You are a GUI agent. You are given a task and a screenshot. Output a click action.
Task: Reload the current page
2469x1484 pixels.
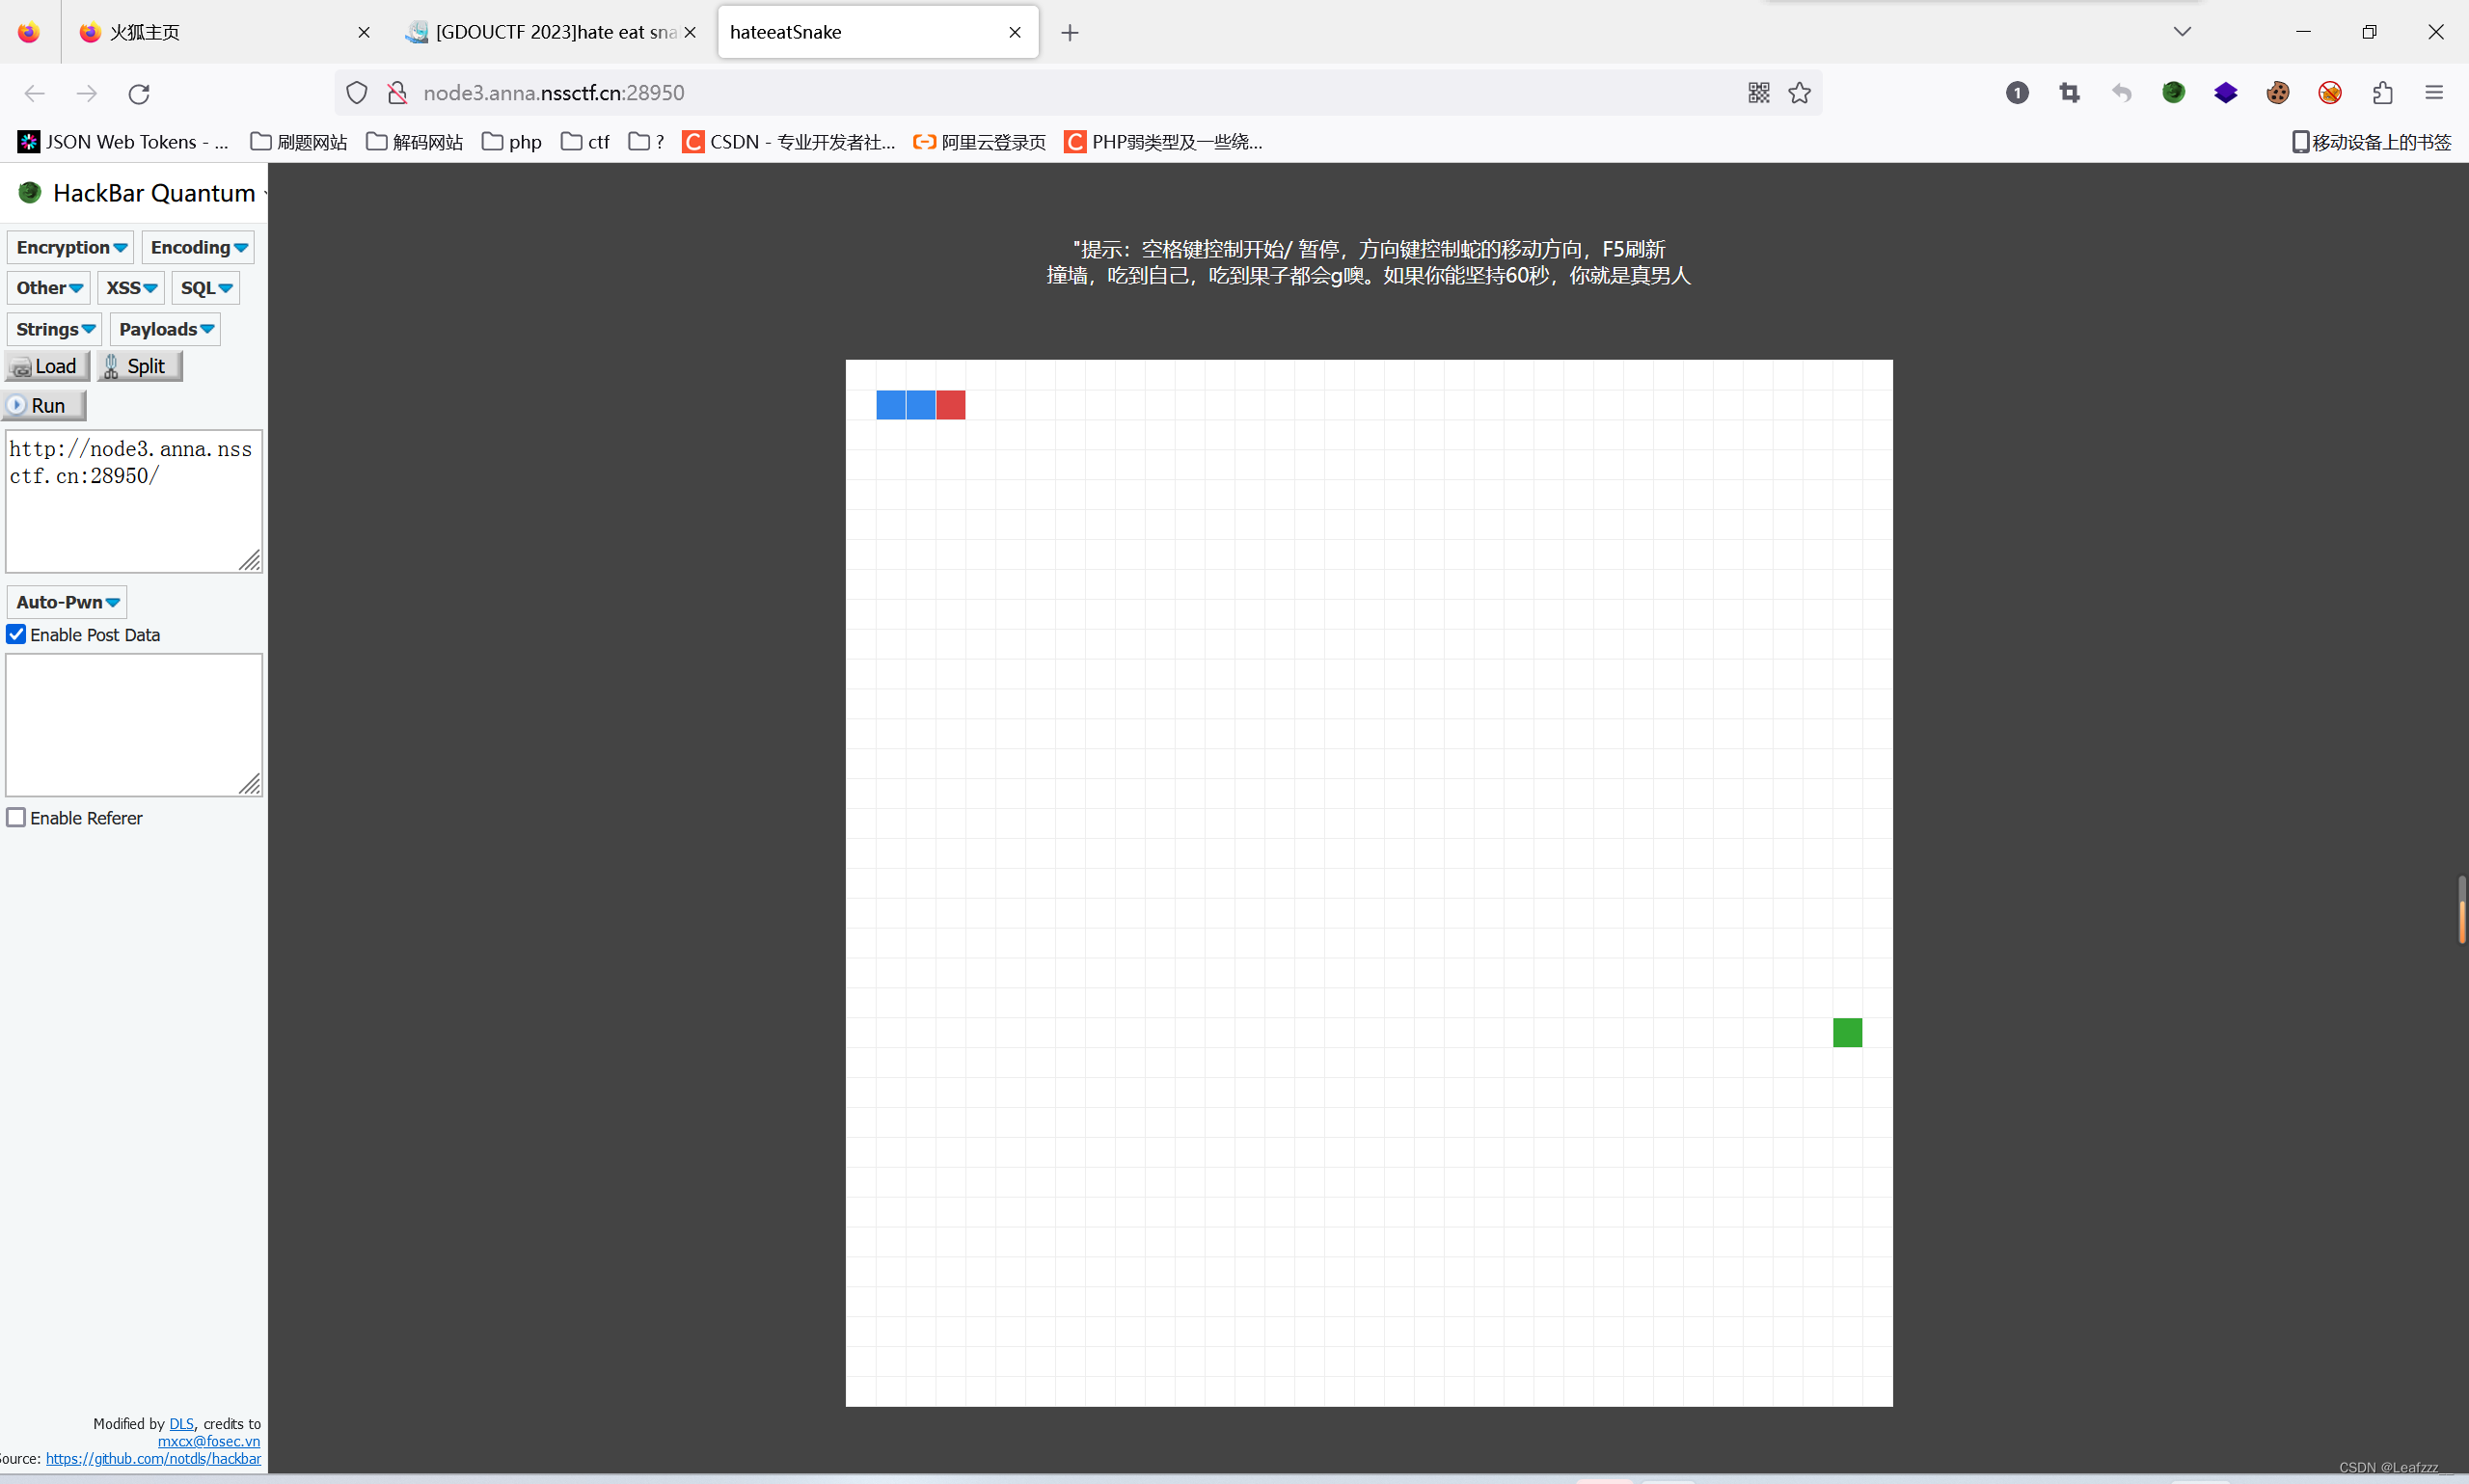point(140,93)
